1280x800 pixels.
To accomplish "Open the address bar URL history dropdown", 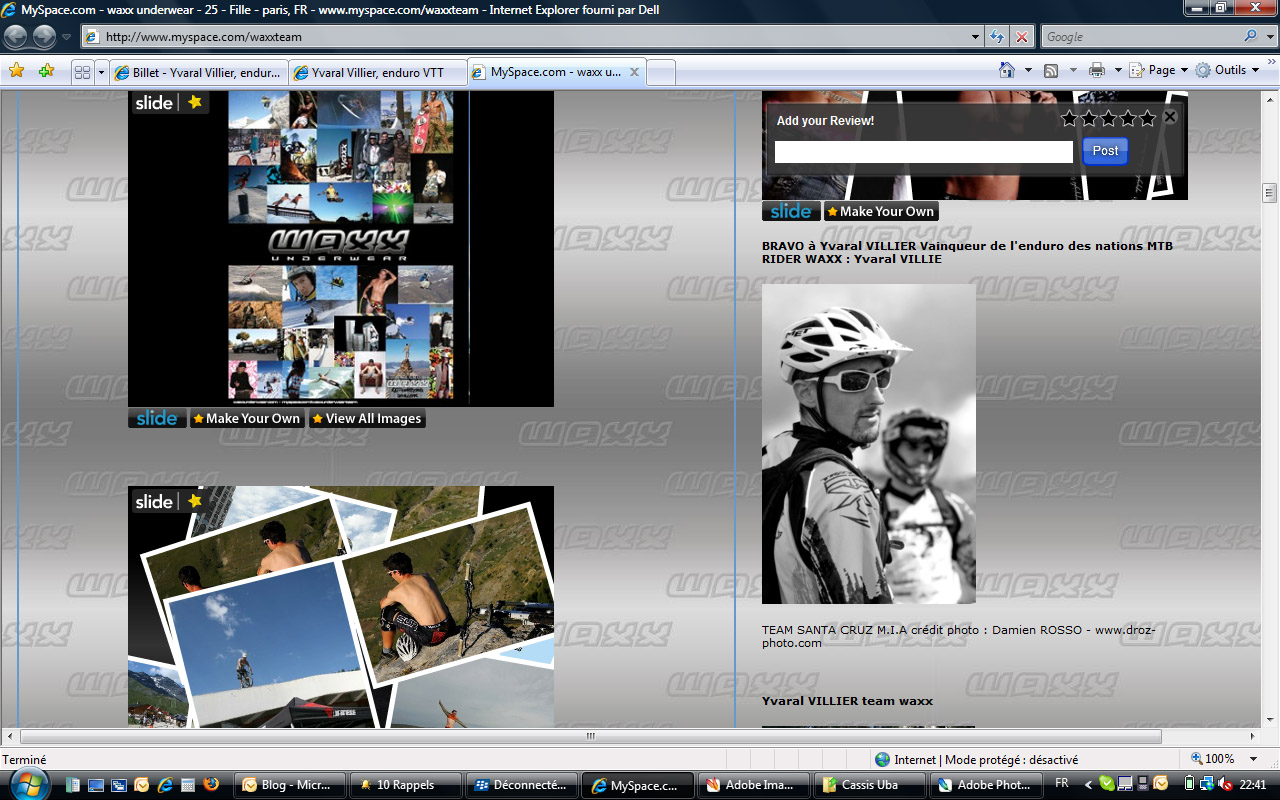I will (x=976, y=37).
